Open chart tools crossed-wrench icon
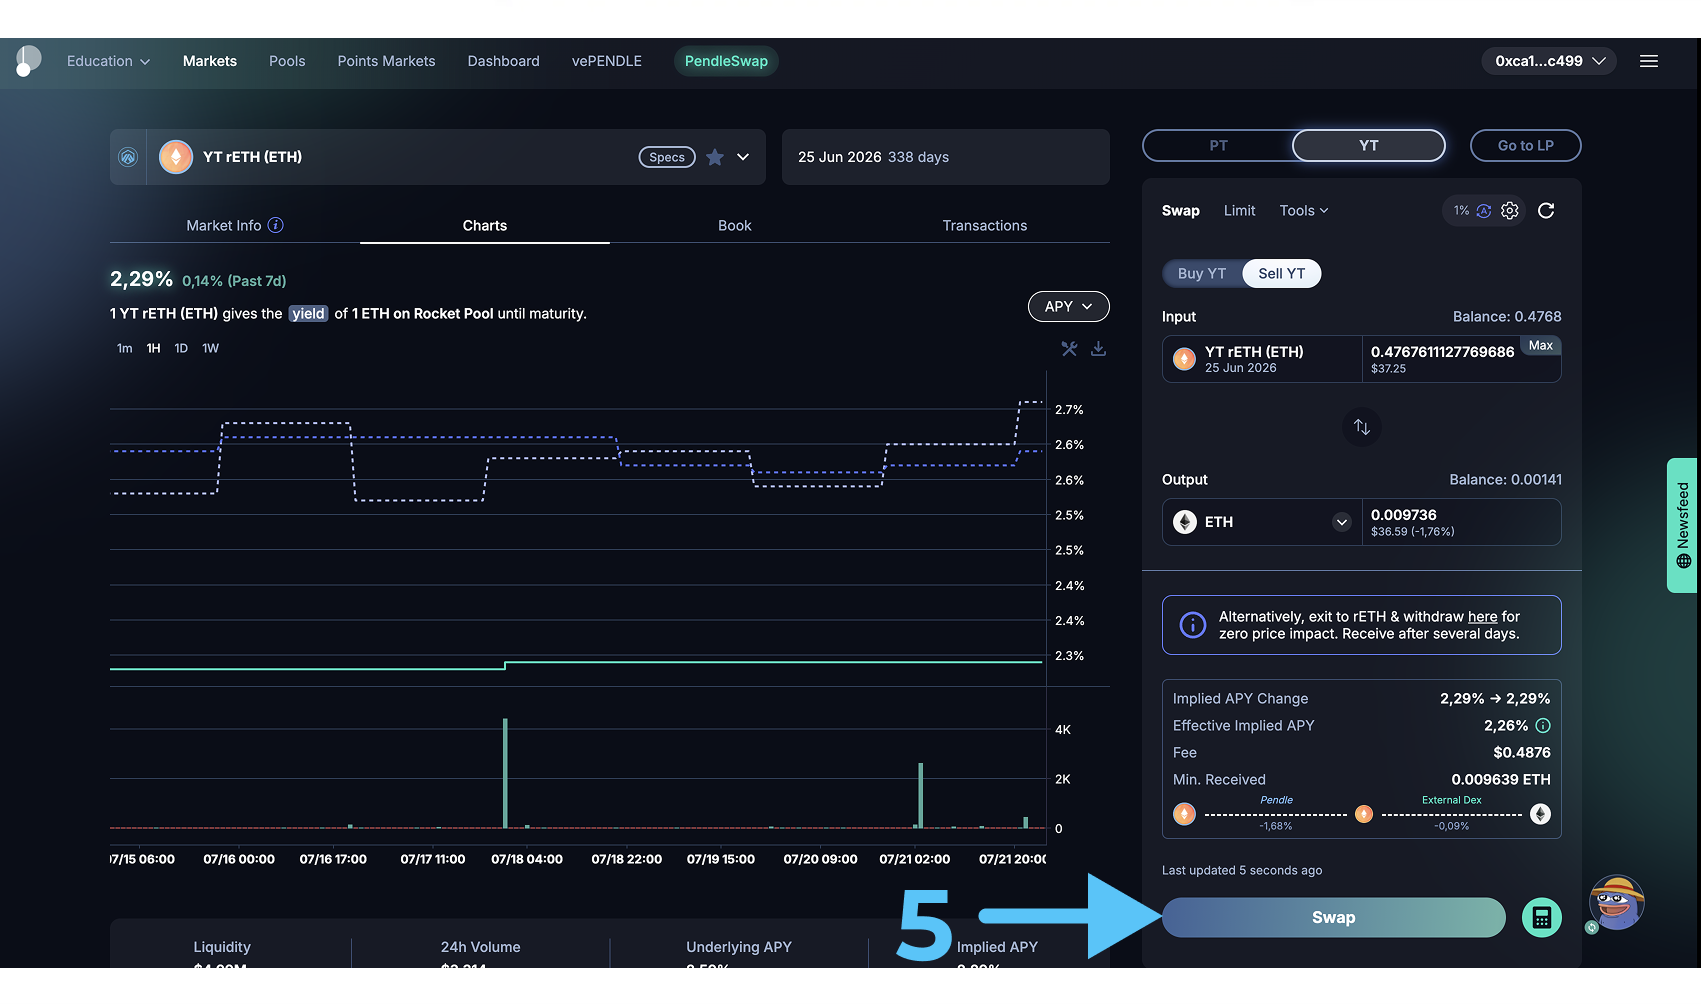This screenshot has width=1701, height=1004. (x=1069, y=349)
